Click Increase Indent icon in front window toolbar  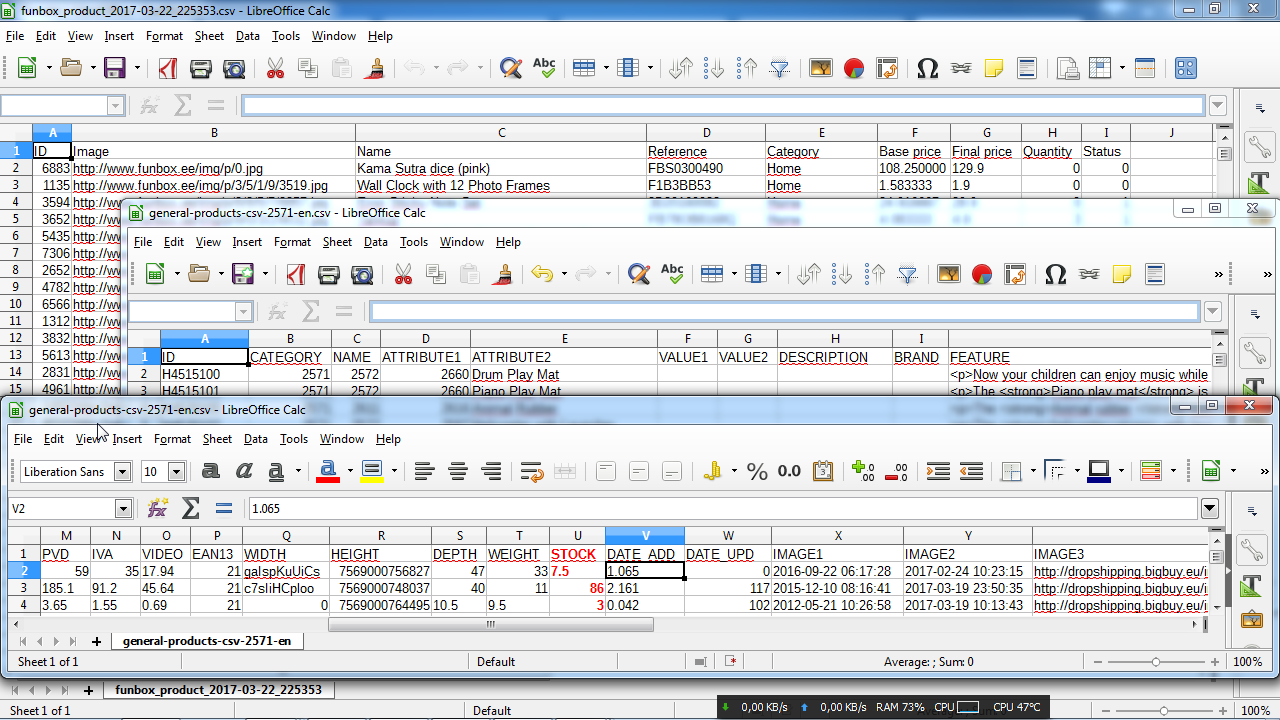(x=938, y=471)
